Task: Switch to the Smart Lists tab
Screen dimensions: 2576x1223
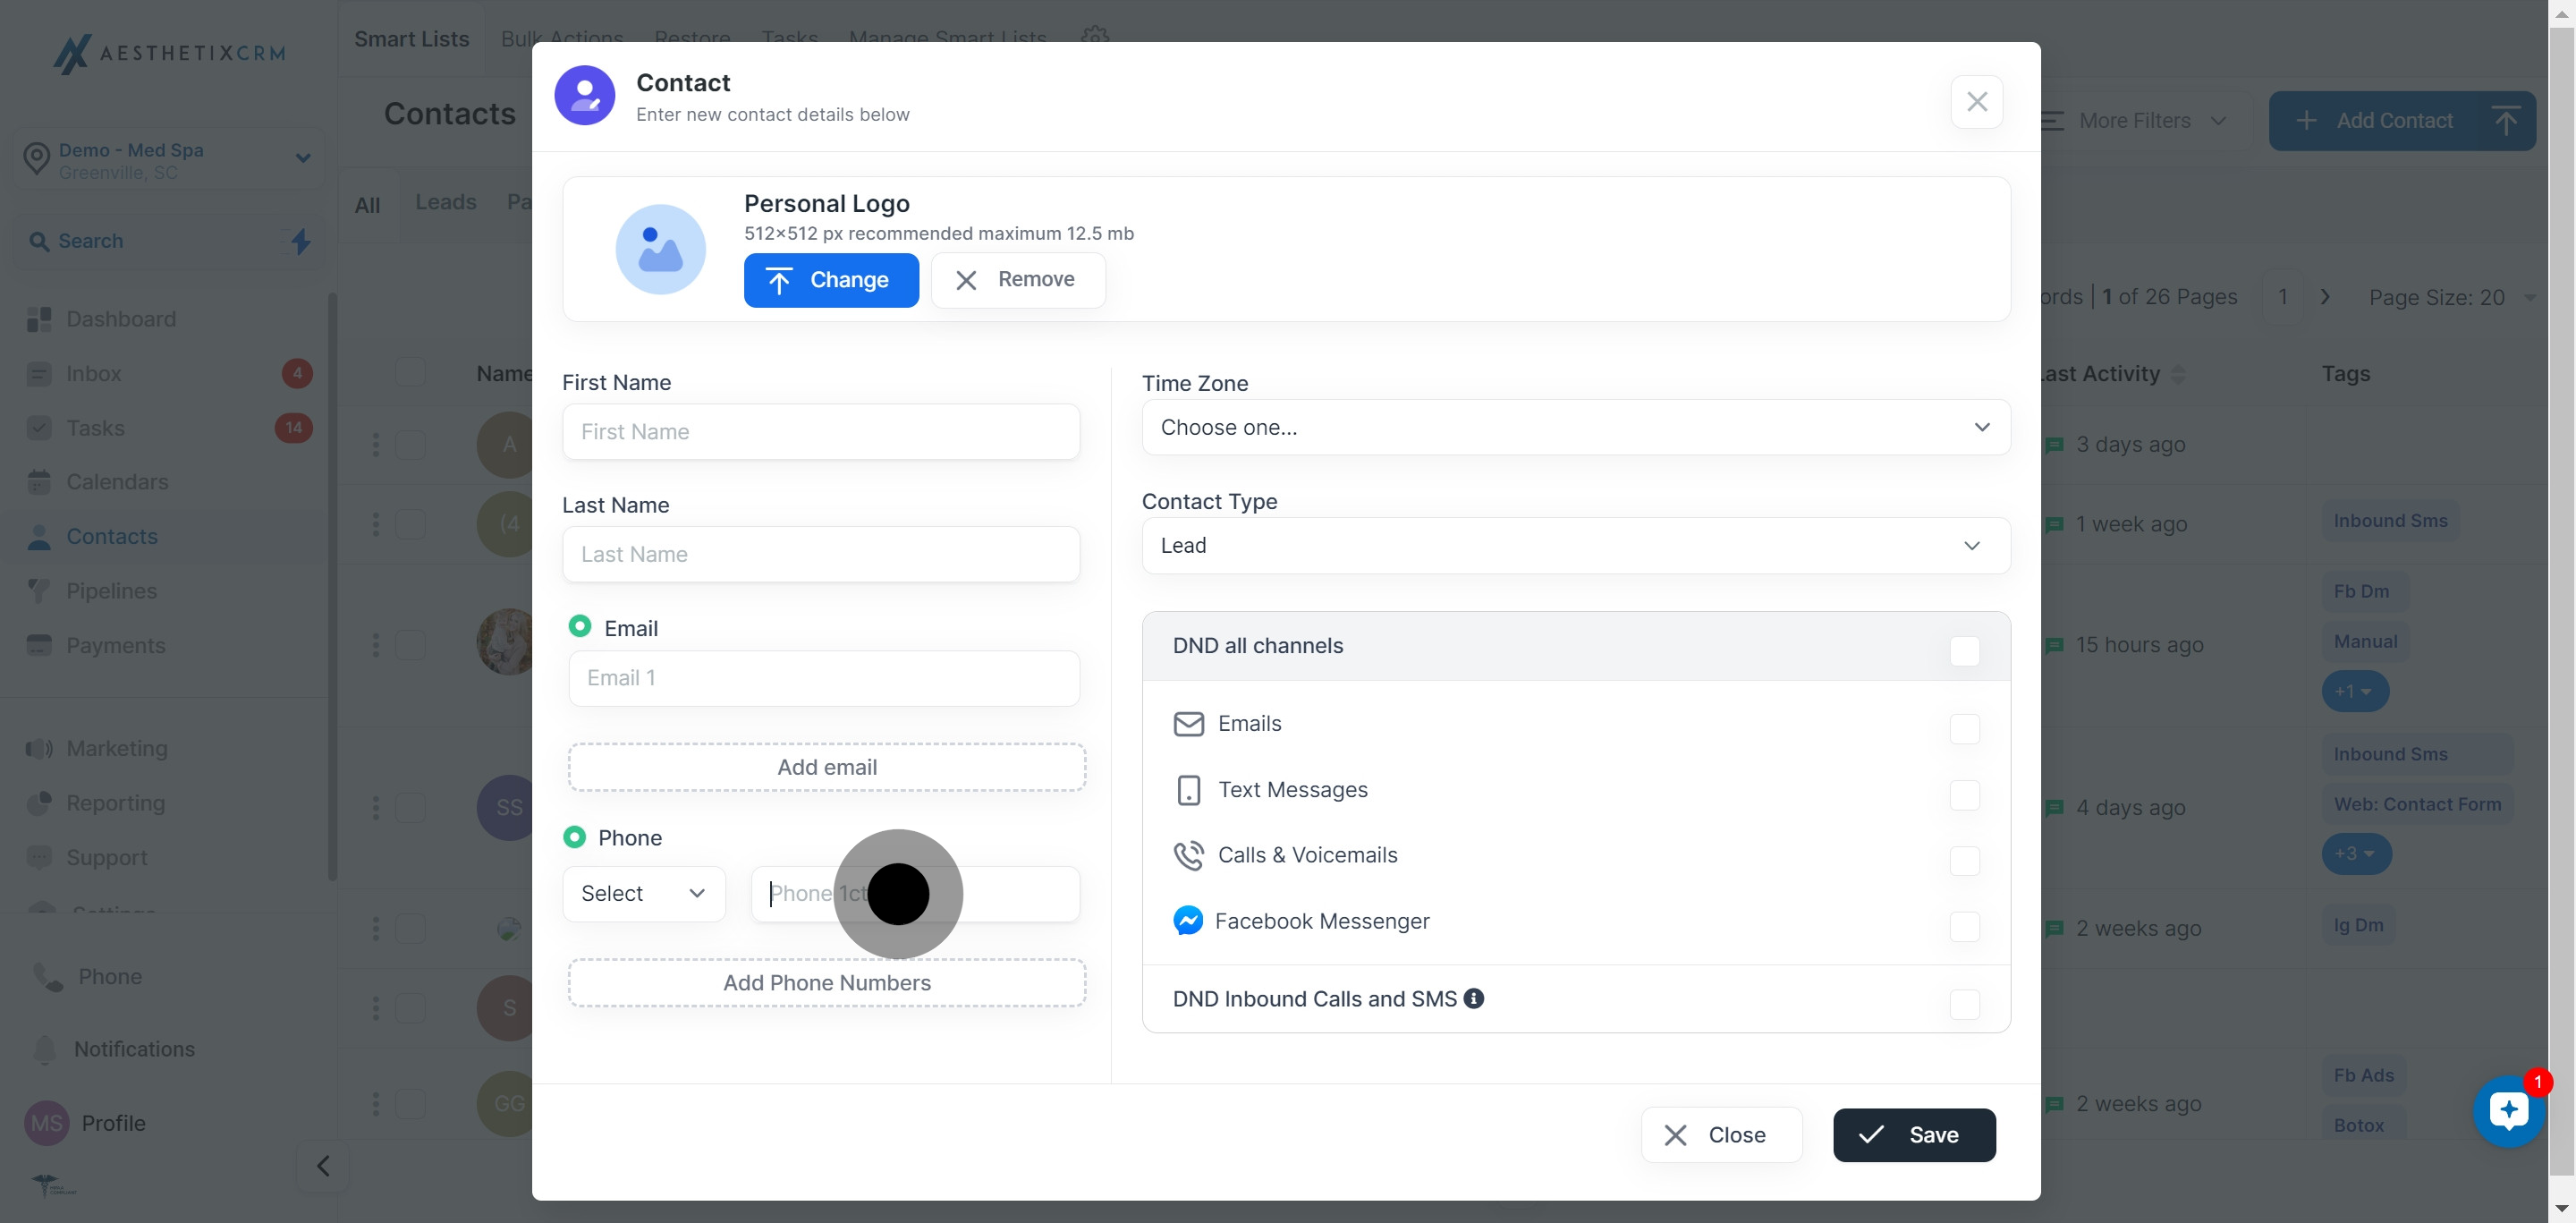Action: click(x=411, y=39)
